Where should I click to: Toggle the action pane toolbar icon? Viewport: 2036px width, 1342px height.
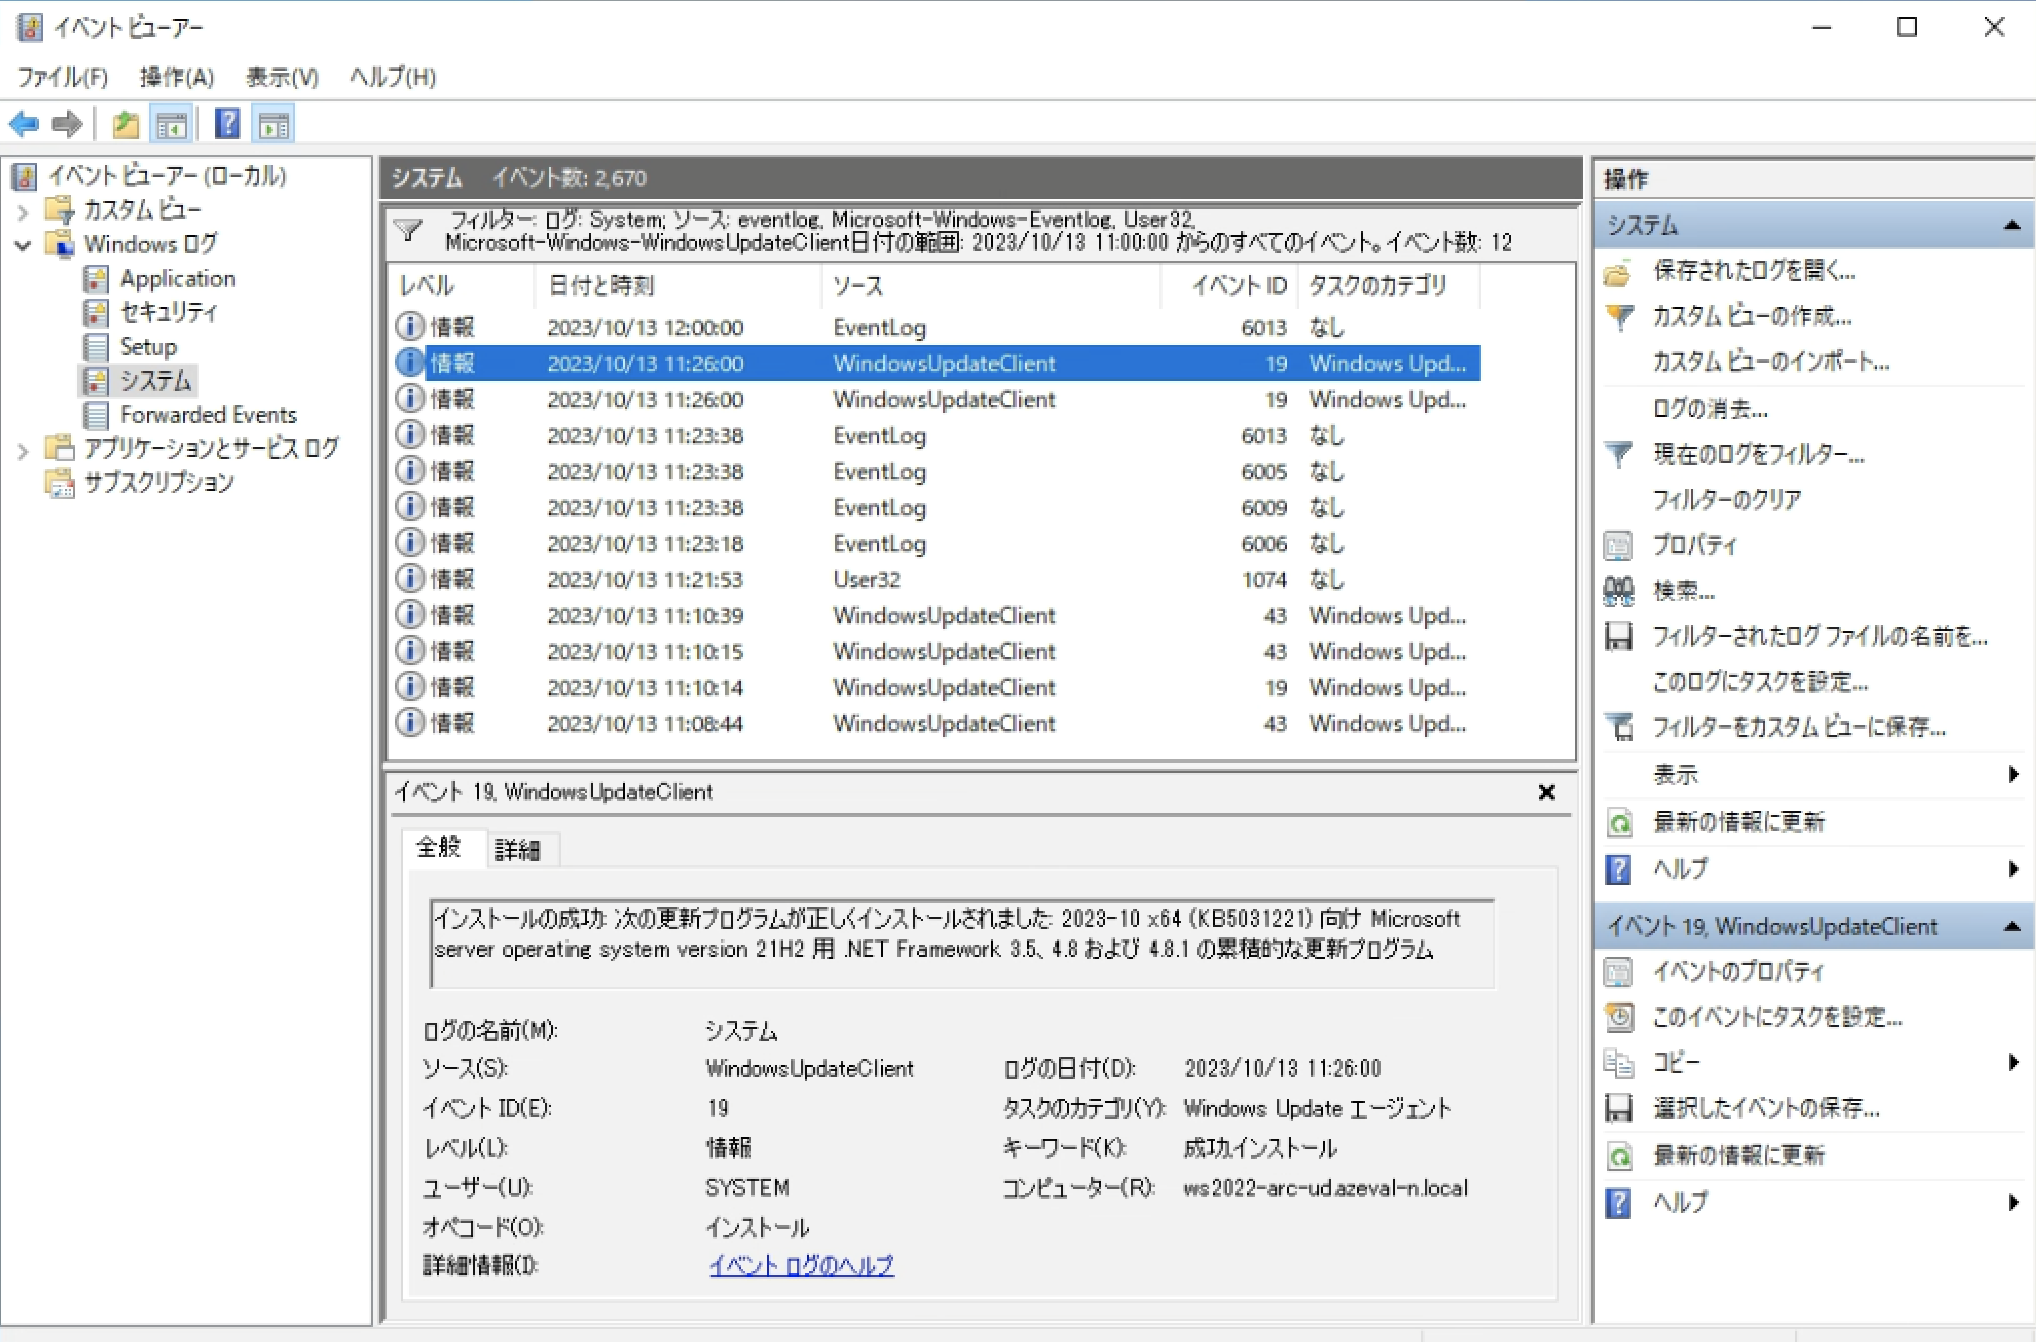[x=273, y=125]
